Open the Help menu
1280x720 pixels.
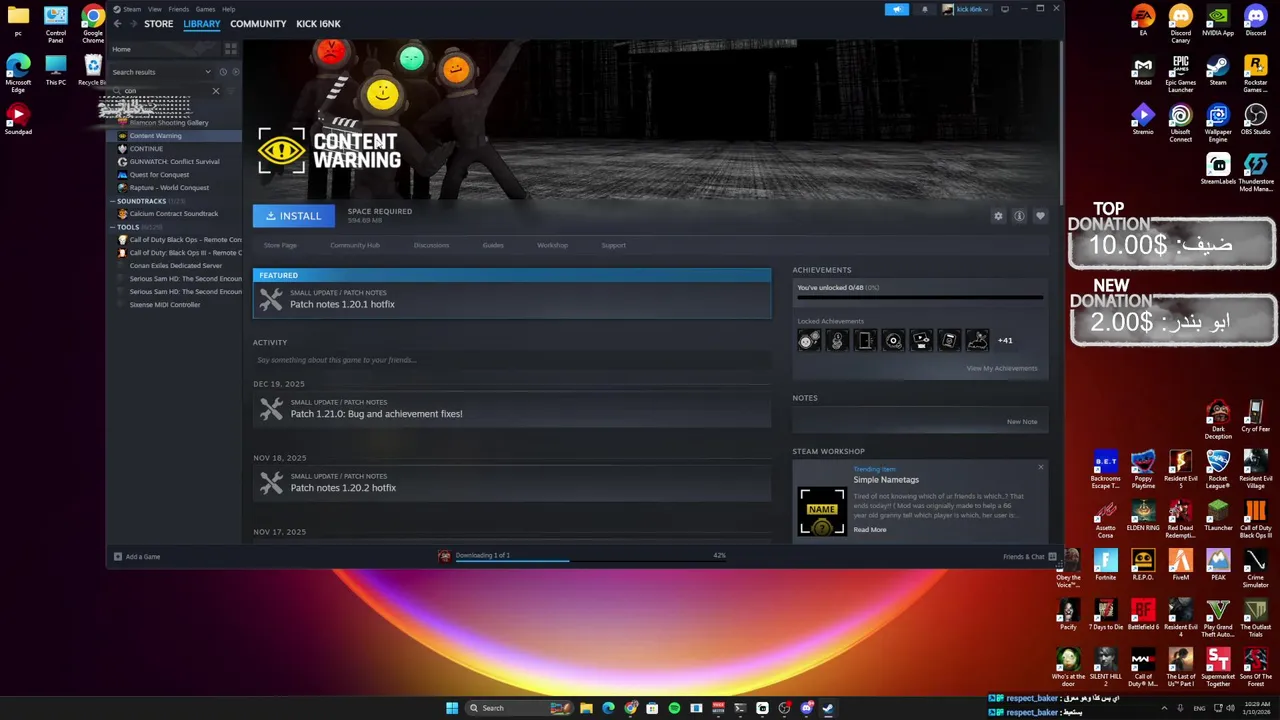tap(229, 9)
